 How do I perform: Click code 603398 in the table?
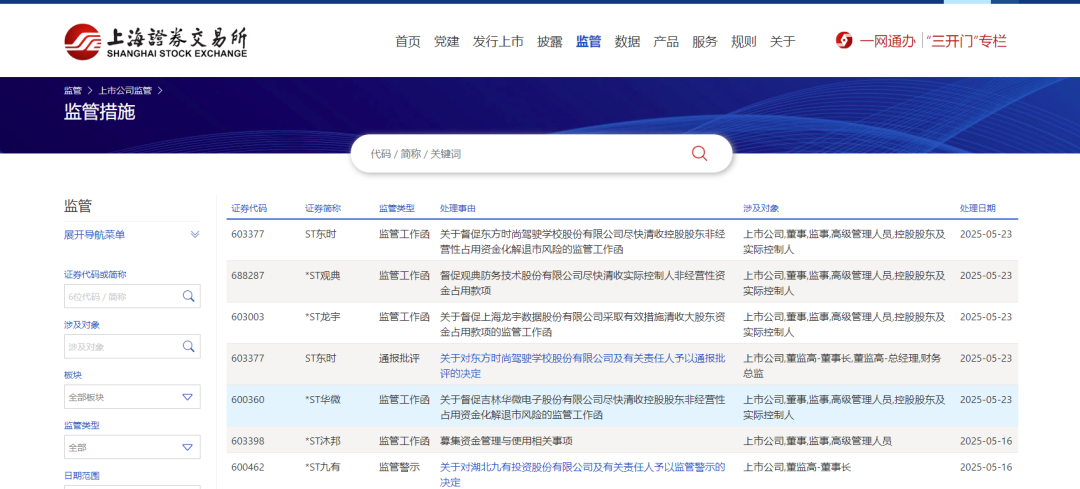(x=247, y=441)
